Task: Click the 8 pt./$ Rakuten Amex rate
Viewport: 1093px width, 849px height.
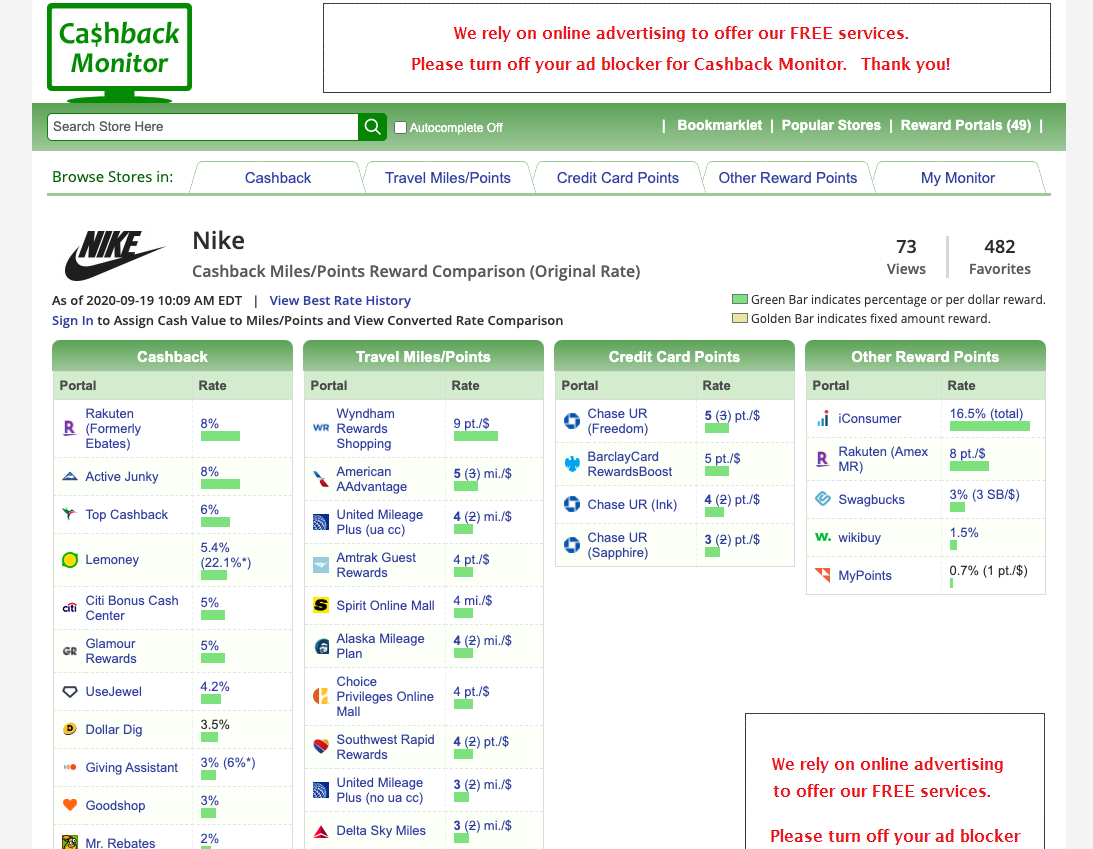Action: click(968, 453)
